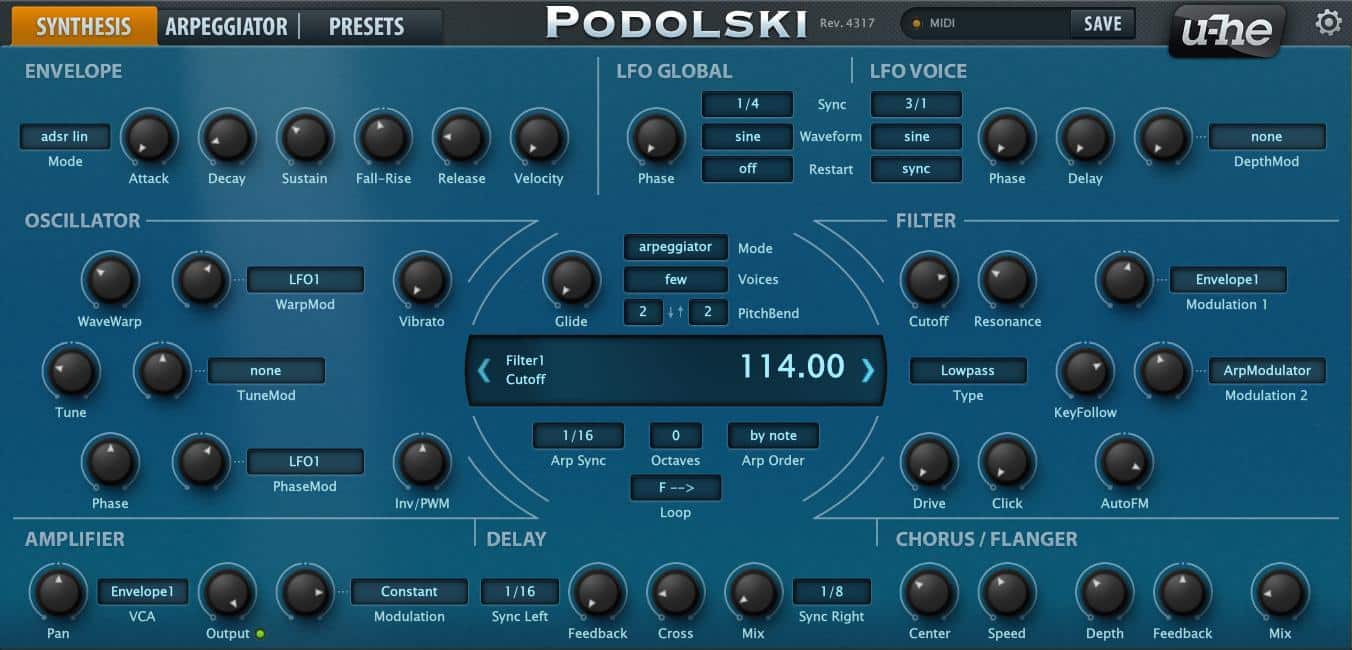Viewport: 1352px width, 650px height.
Task: Open the Voices 'few' selector
Action: pos(676,280)
